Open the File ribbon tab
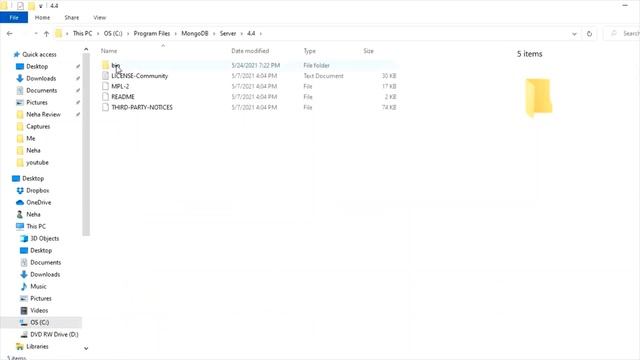This screenshot has height=360, width=640. (14, 18)
